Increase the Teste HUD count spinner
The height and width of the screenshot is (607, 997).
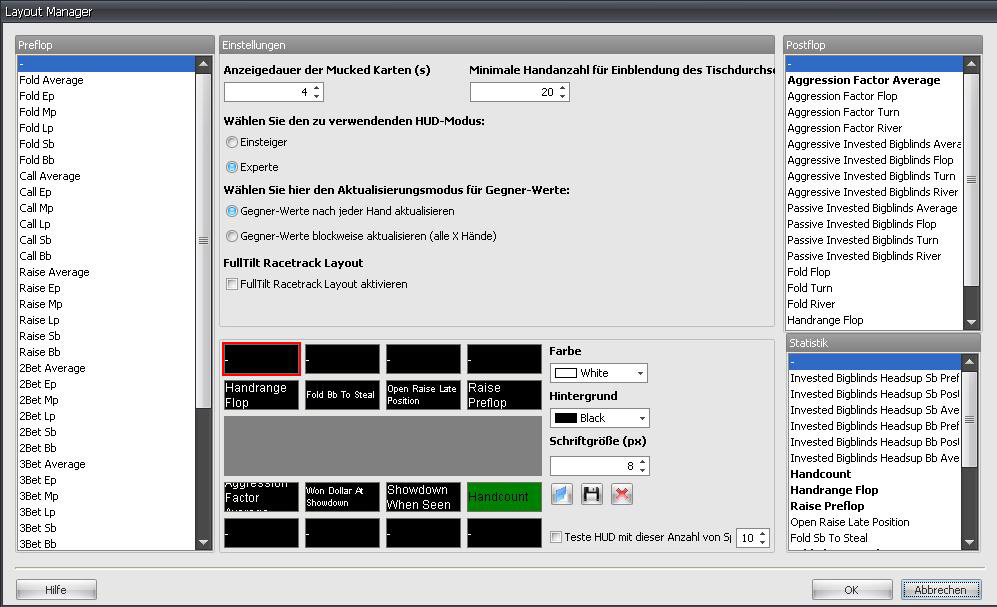pos(763,534)
